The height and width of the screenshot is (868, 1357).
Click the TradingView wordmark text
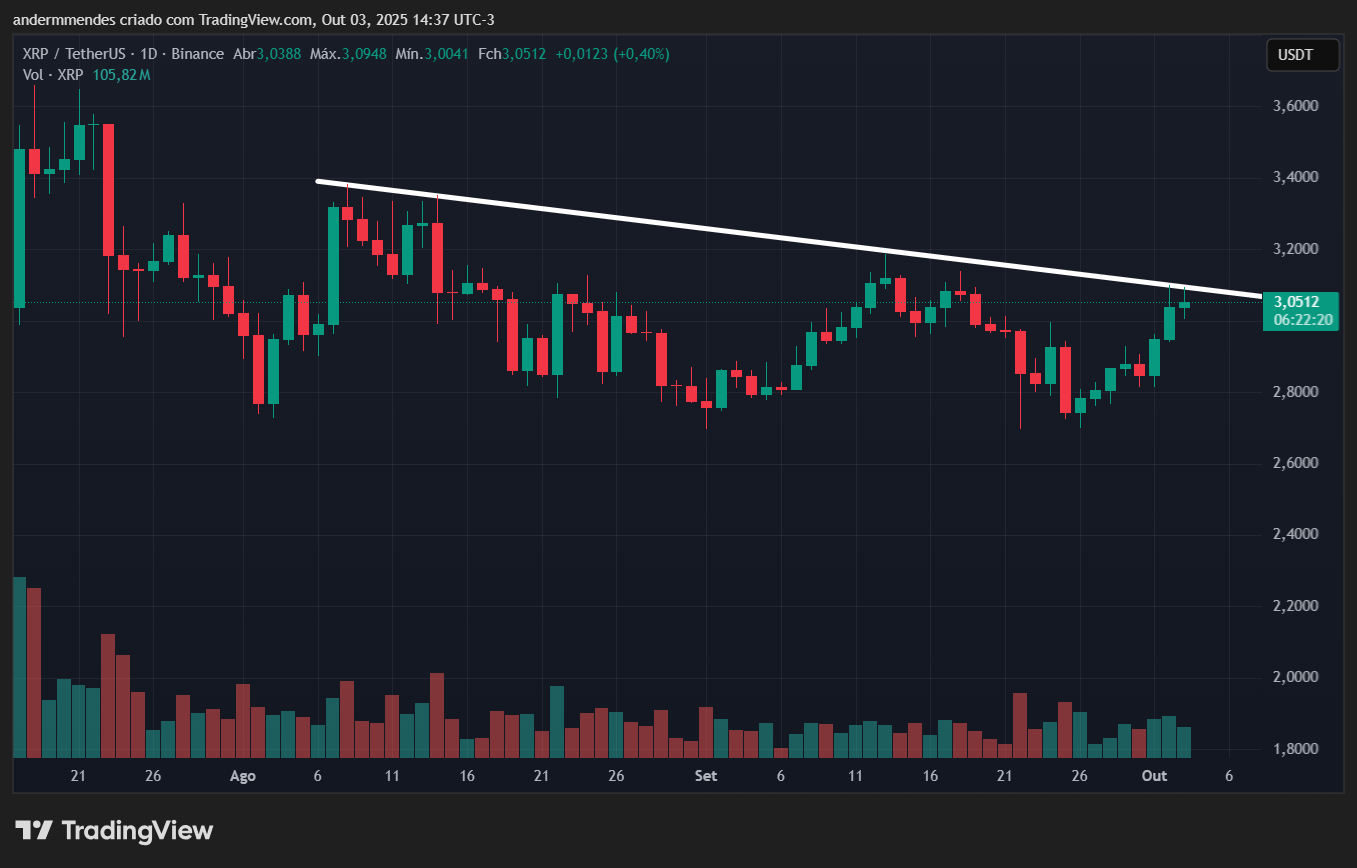point(137,830)
